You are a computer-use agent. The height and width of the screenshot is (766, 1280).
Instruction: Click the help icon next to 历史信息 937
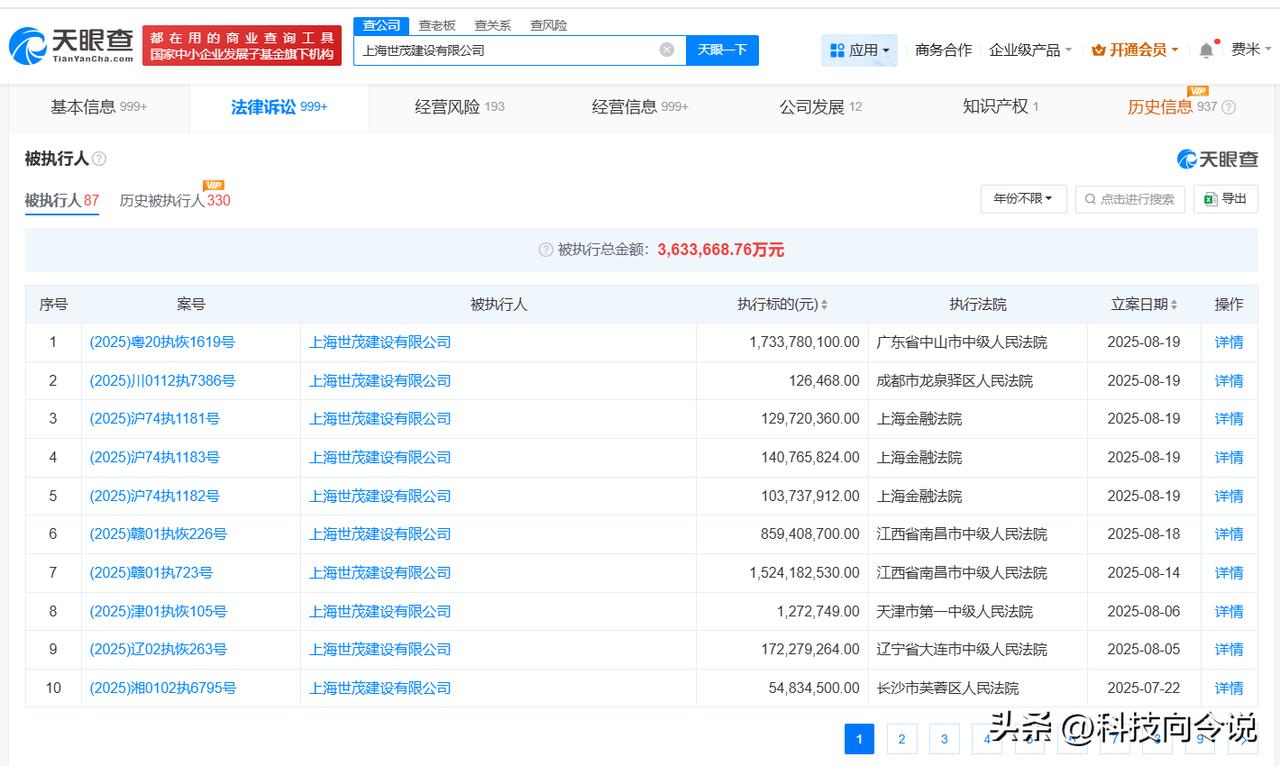click(x=1229, y=107)
